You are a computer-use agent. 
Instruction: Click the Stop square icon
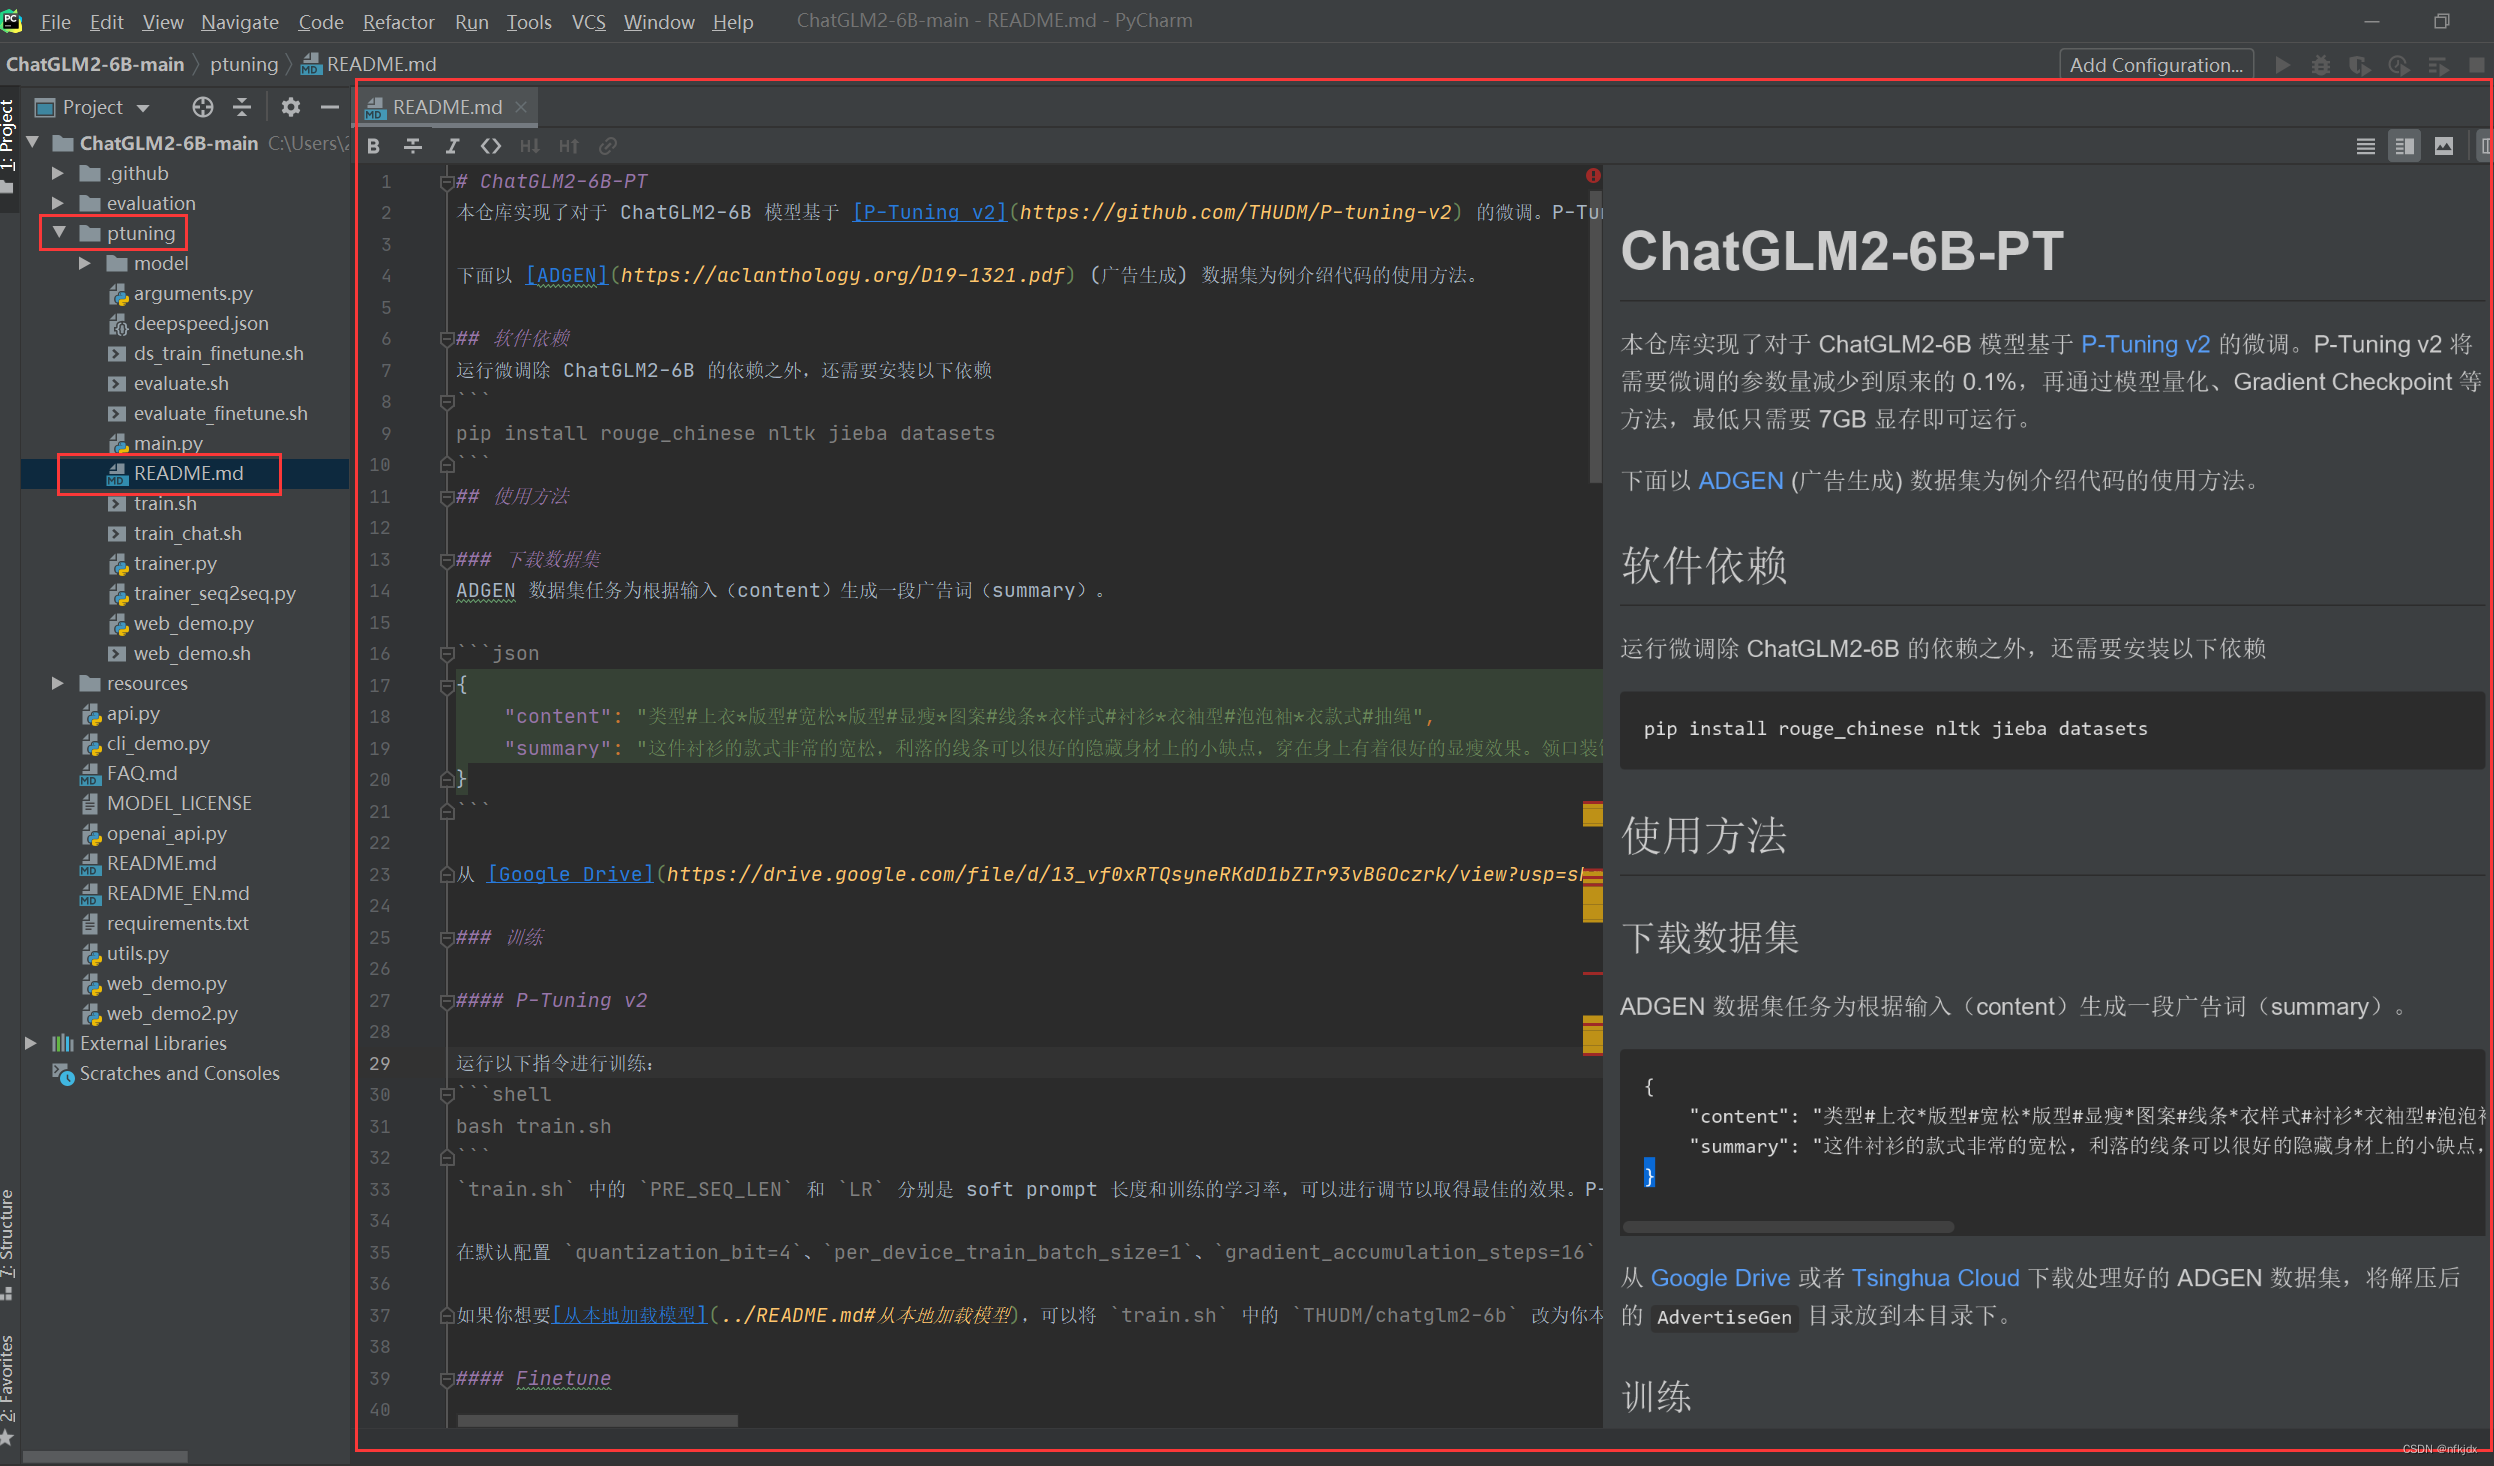click(x=2477, y=65)
